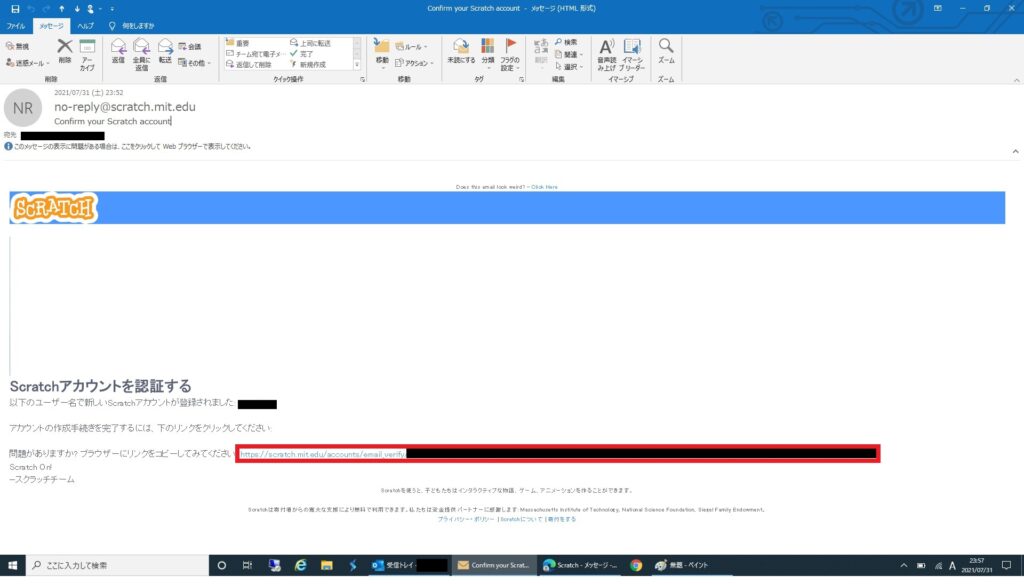
Task: Open the Donate (寄付をする) footer link
Action: (562, 519)
